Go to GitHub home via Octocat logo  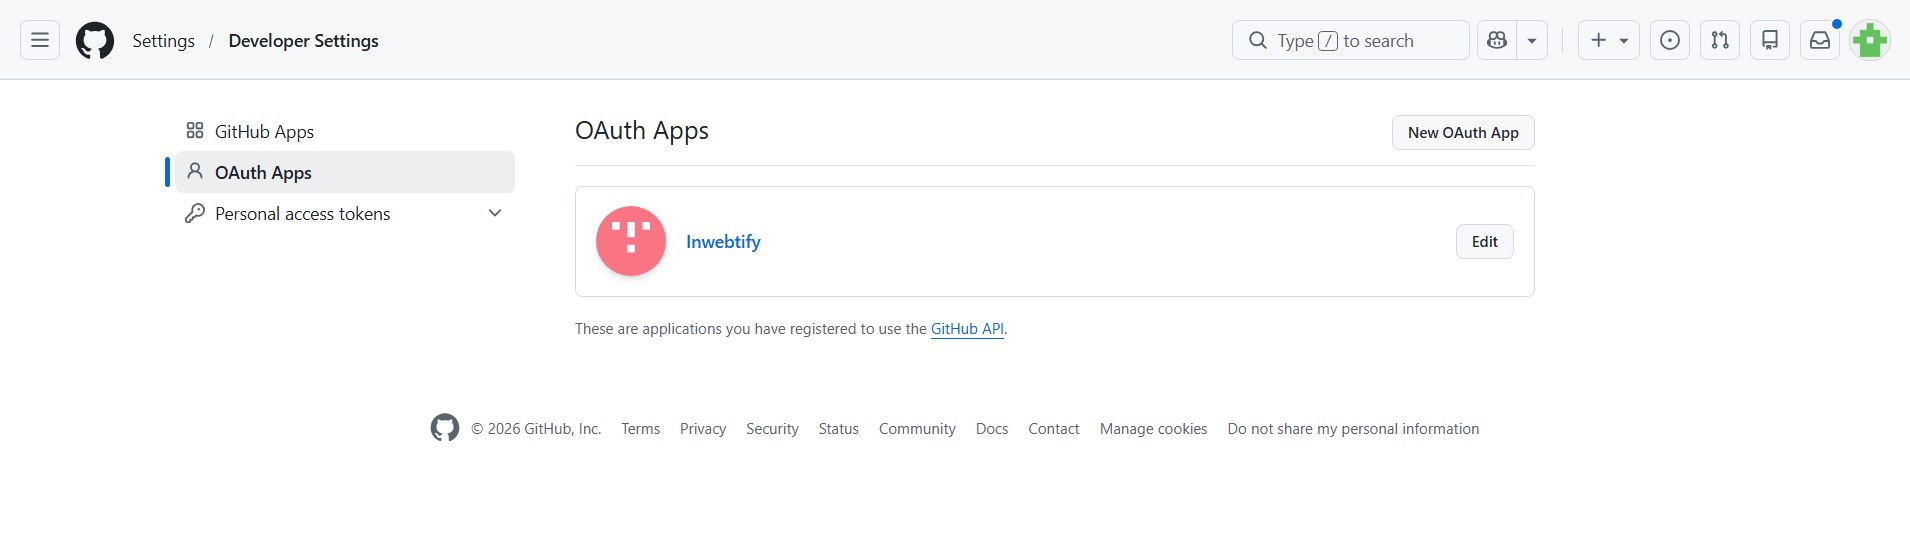click(x=95, y=41)
